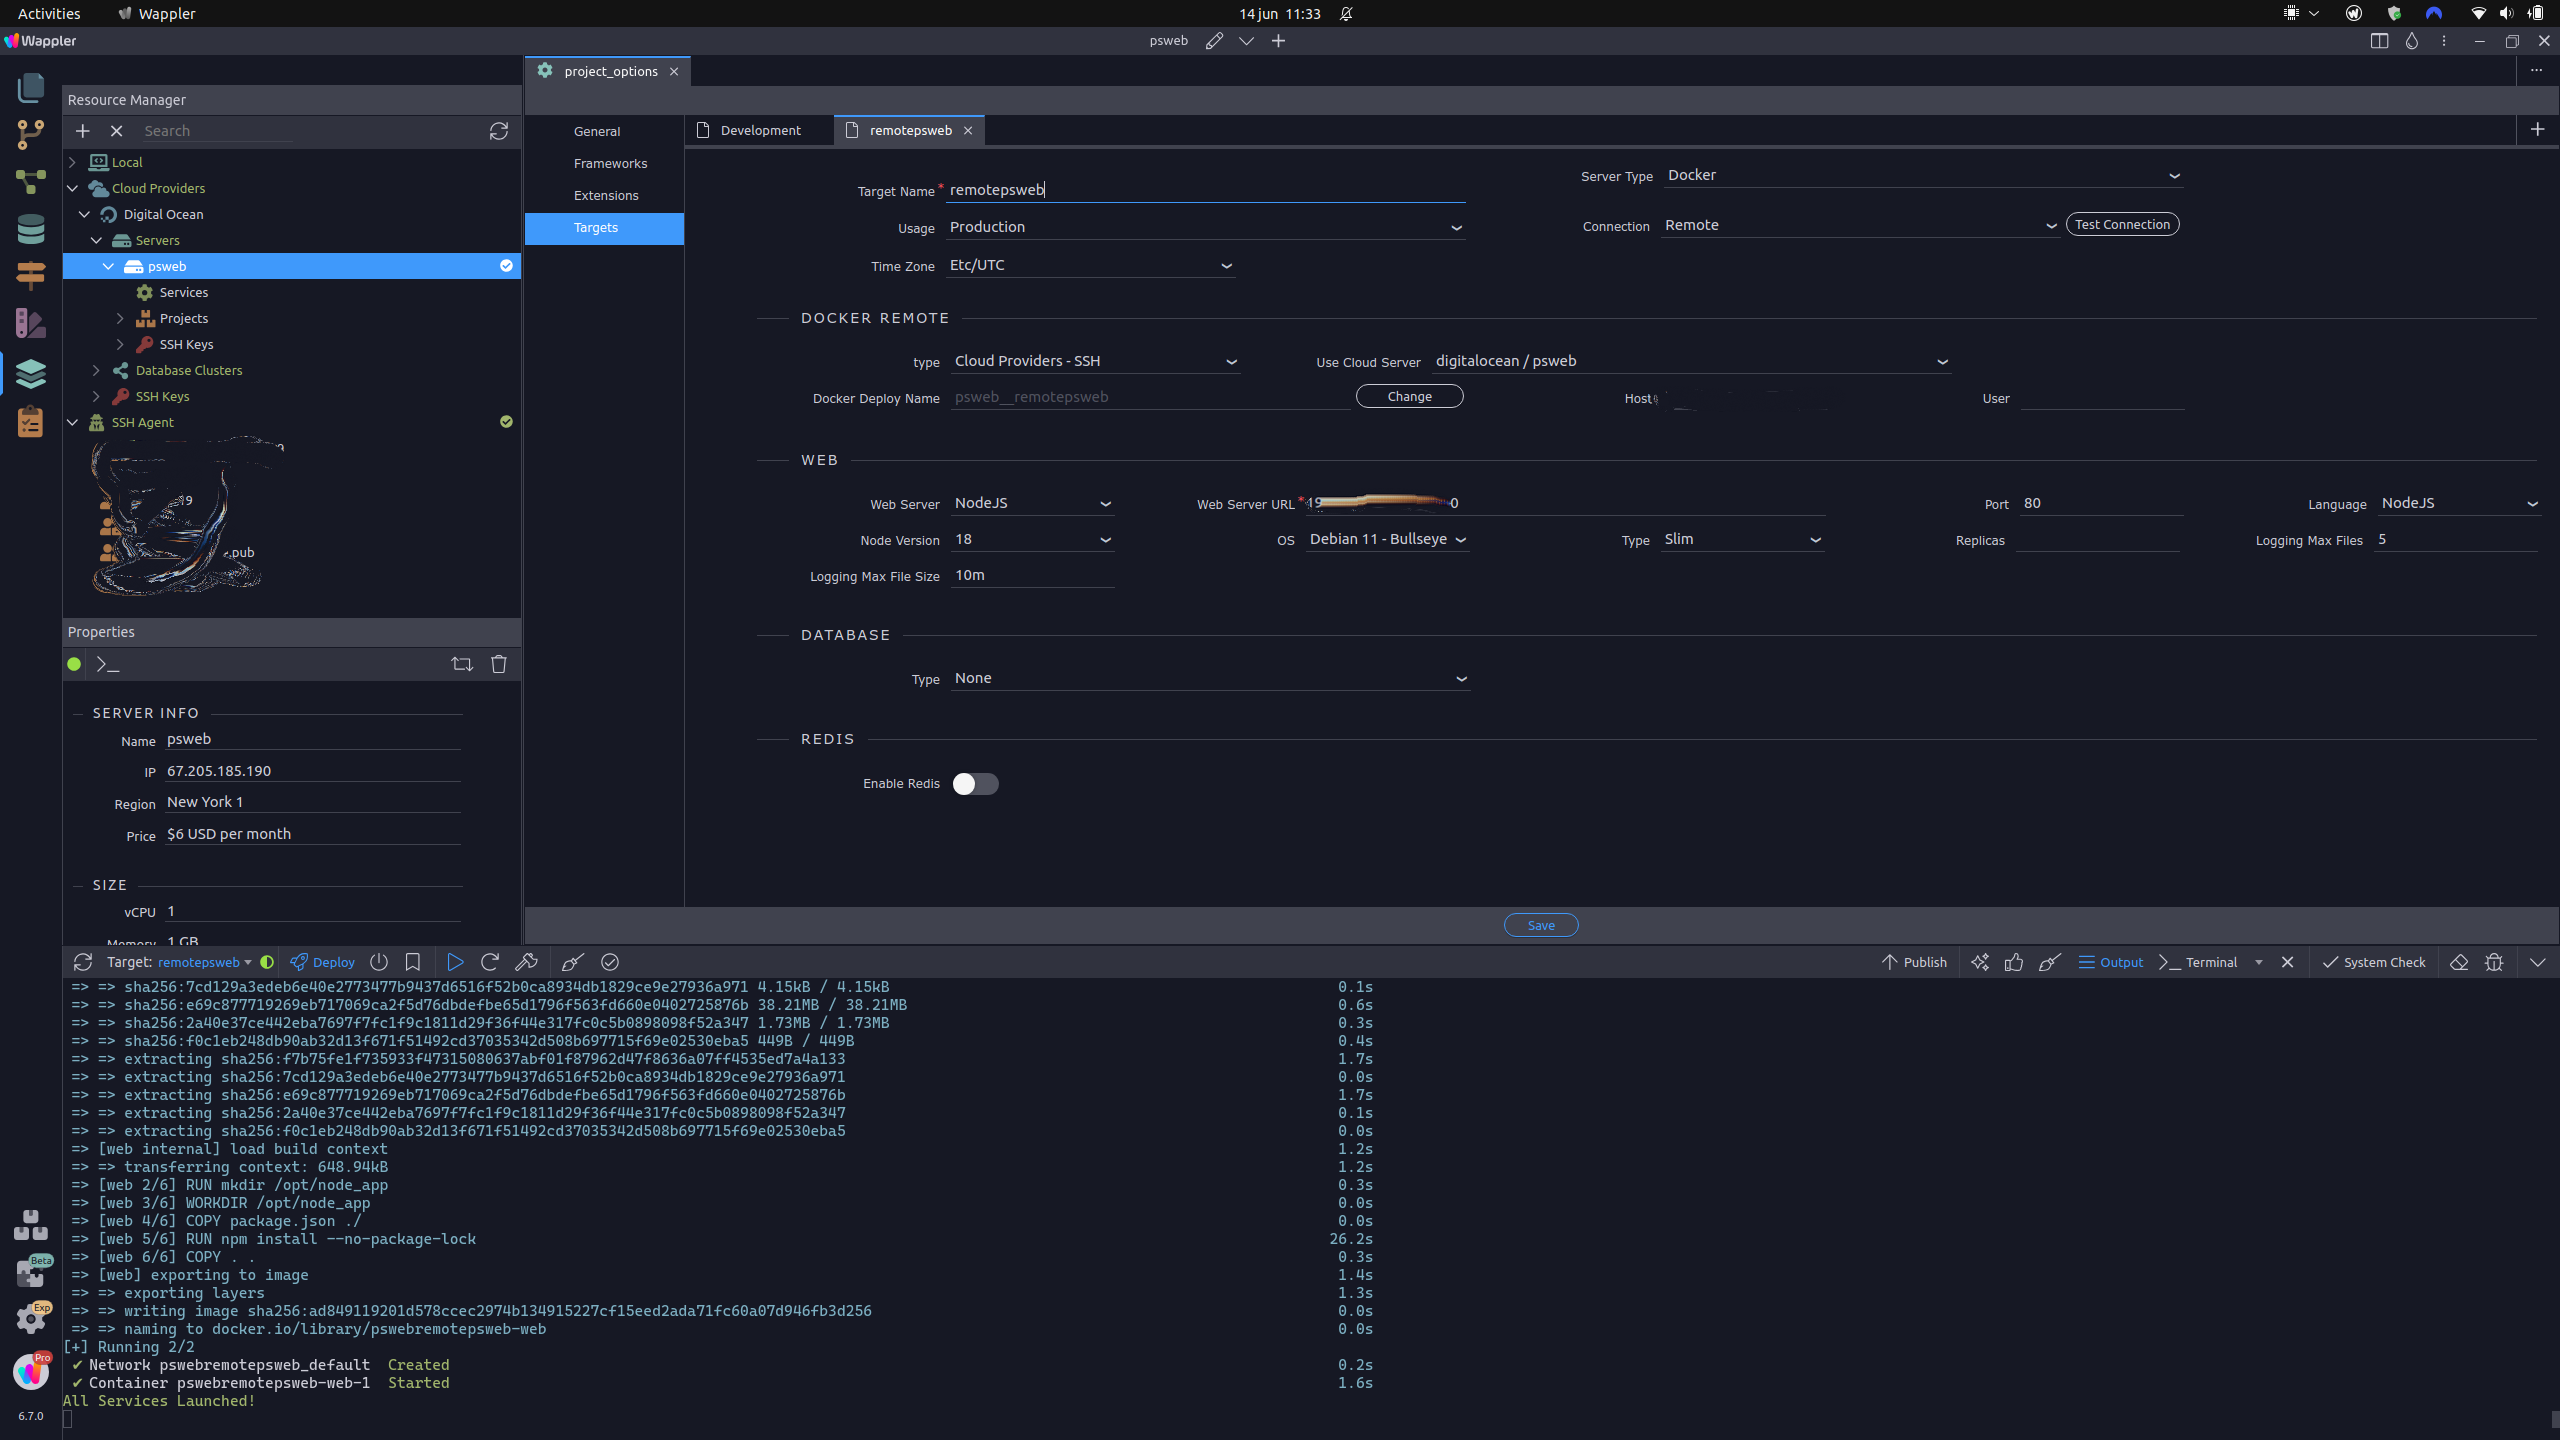Image resolution: width=2560 pixels, height=1440 pixels.
Task: Toggle target status indicator next to remotepsweb
Action: pos(267,962)
